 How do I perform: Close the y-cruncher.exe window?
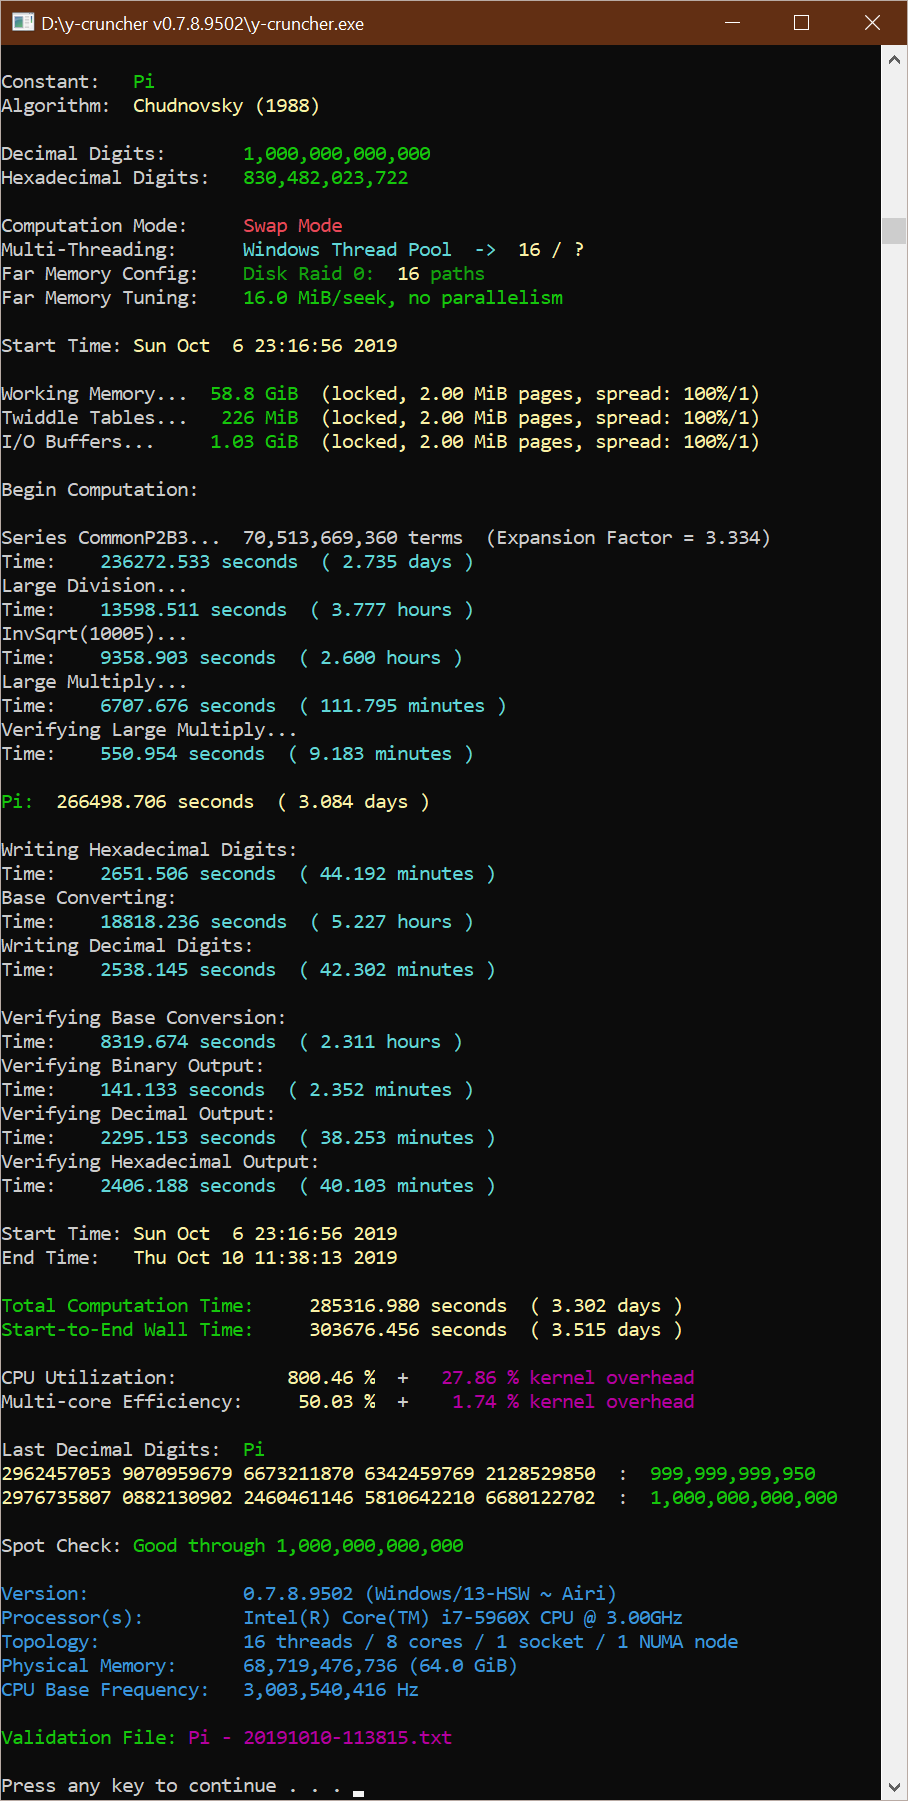tap(872, 23)
